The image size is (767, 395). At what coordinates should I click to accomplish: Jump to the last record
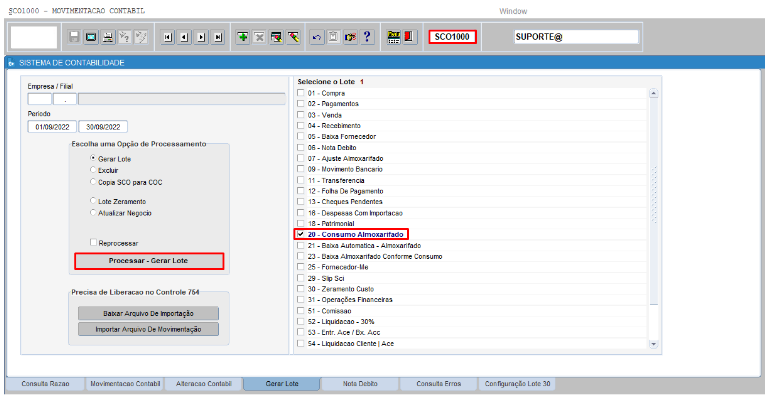(x=218, y=37)
